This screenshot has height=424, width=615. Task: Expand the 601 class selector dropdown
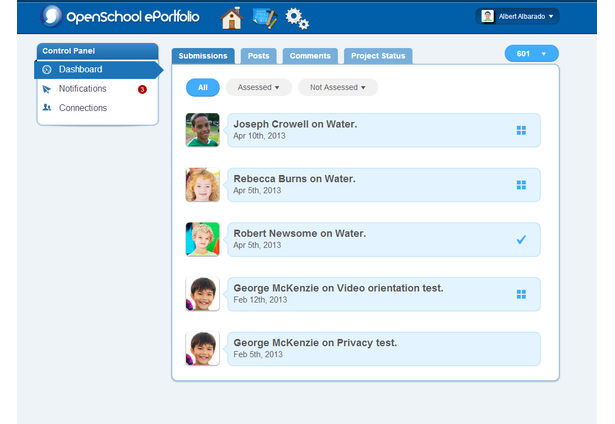pyautogui.click(x=531, y=54)
